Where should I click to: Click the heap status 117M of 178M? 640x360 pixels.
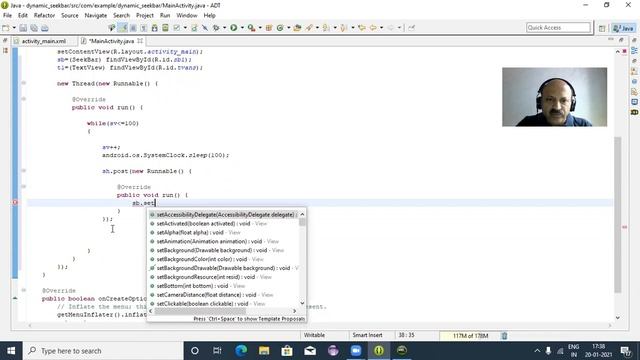click(x=470, y=336)
